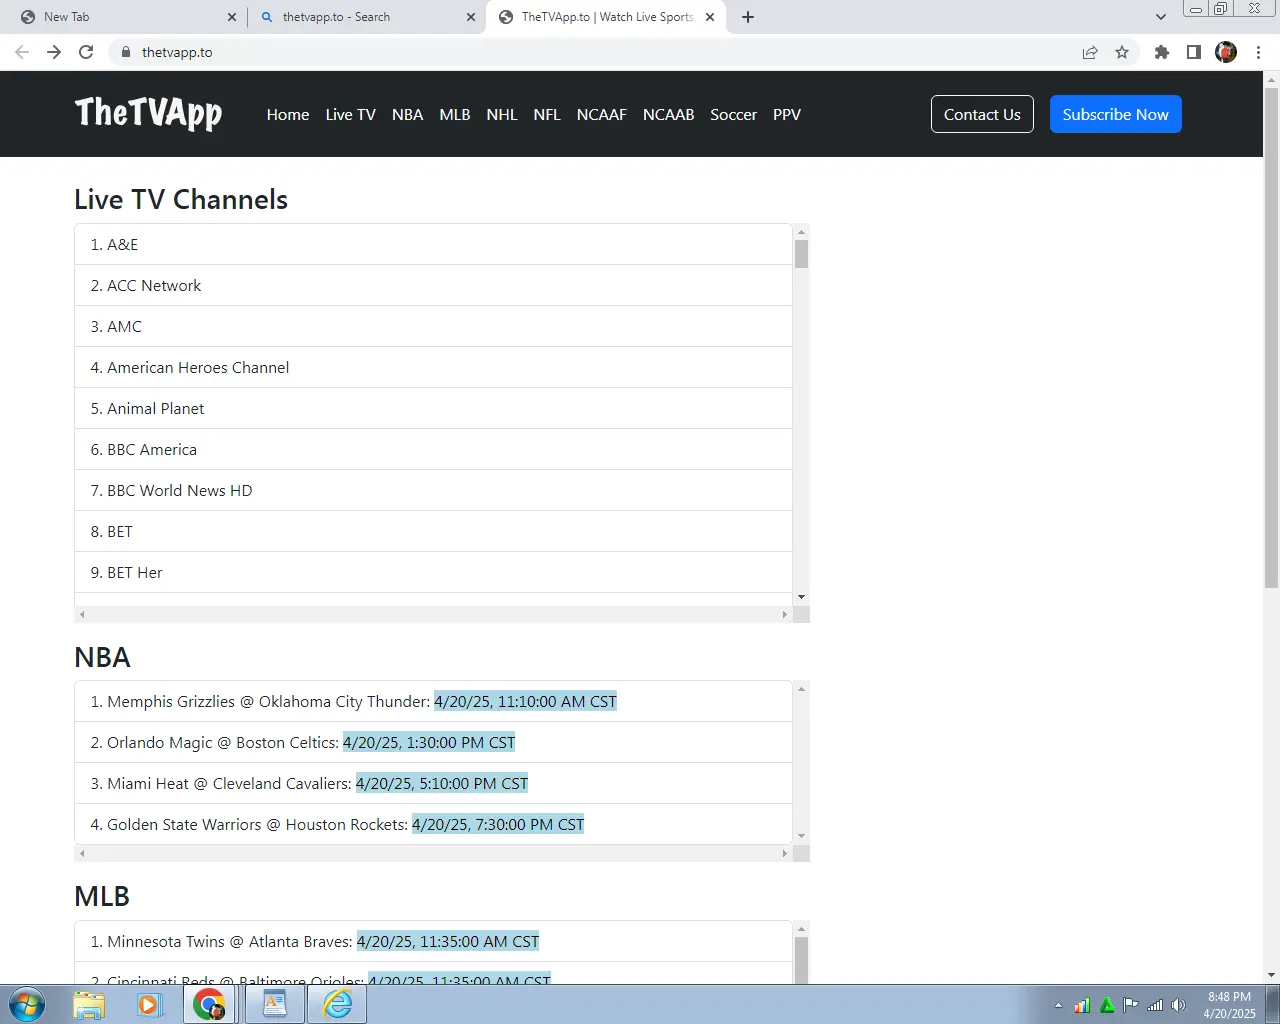Show hidden system tray icons

tap(1058, 1005)
